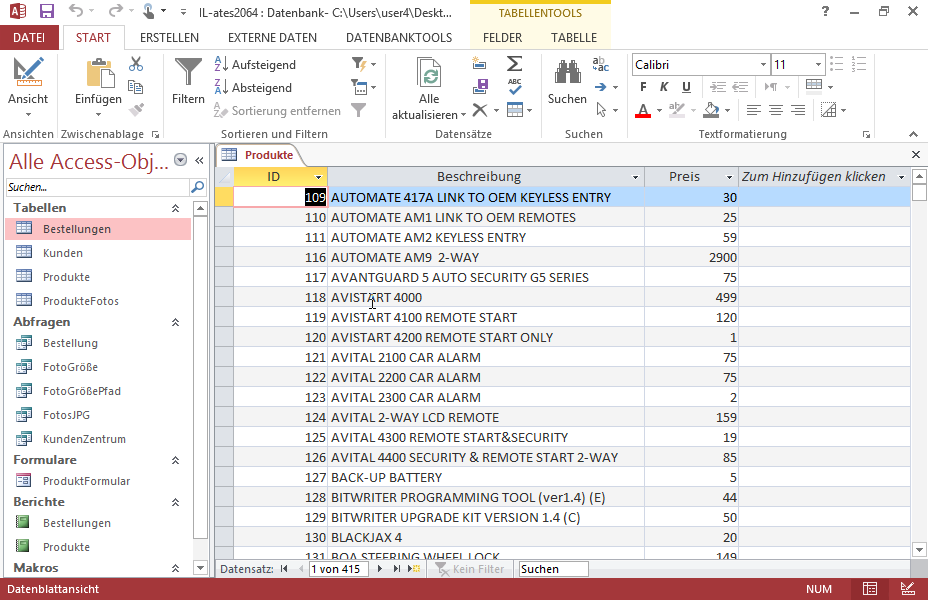This screenshot has width=928, height=600.
Task: Click the Suchen binoculars icon
Action: point(567,73)
